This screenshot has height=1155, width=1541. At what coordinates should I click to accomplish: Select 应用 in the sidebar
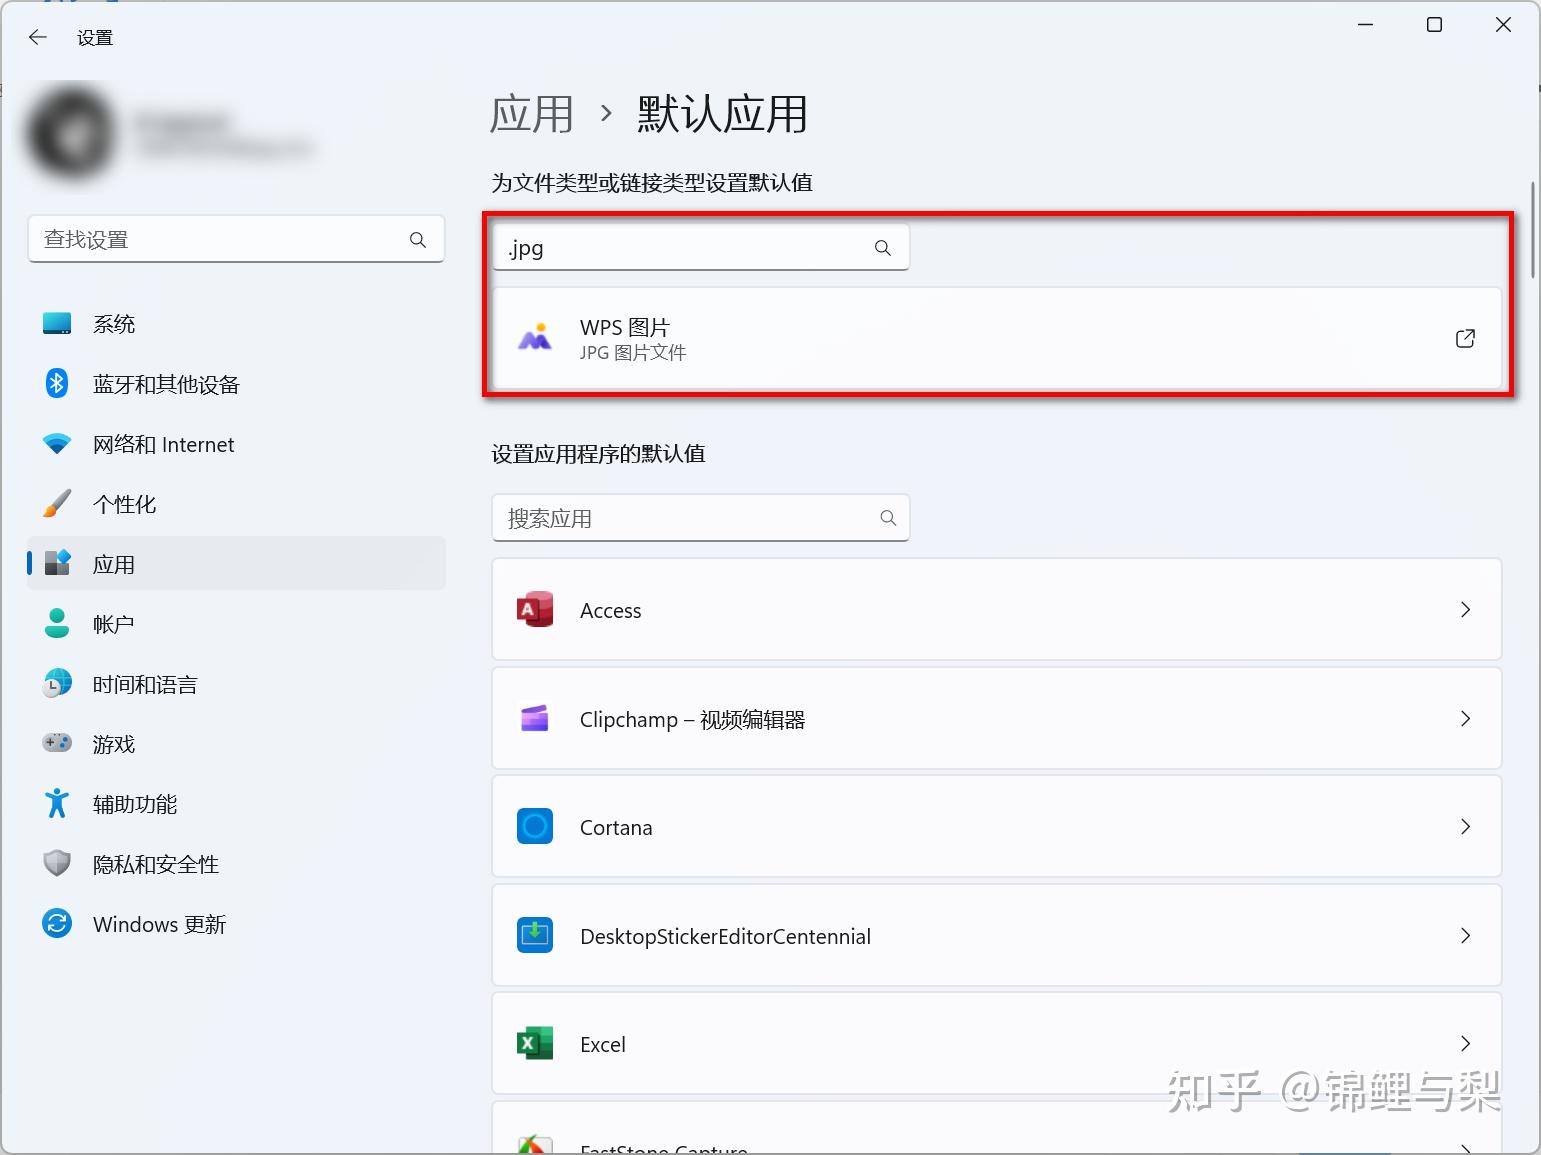pyautogui.click(x=236, y=564)
